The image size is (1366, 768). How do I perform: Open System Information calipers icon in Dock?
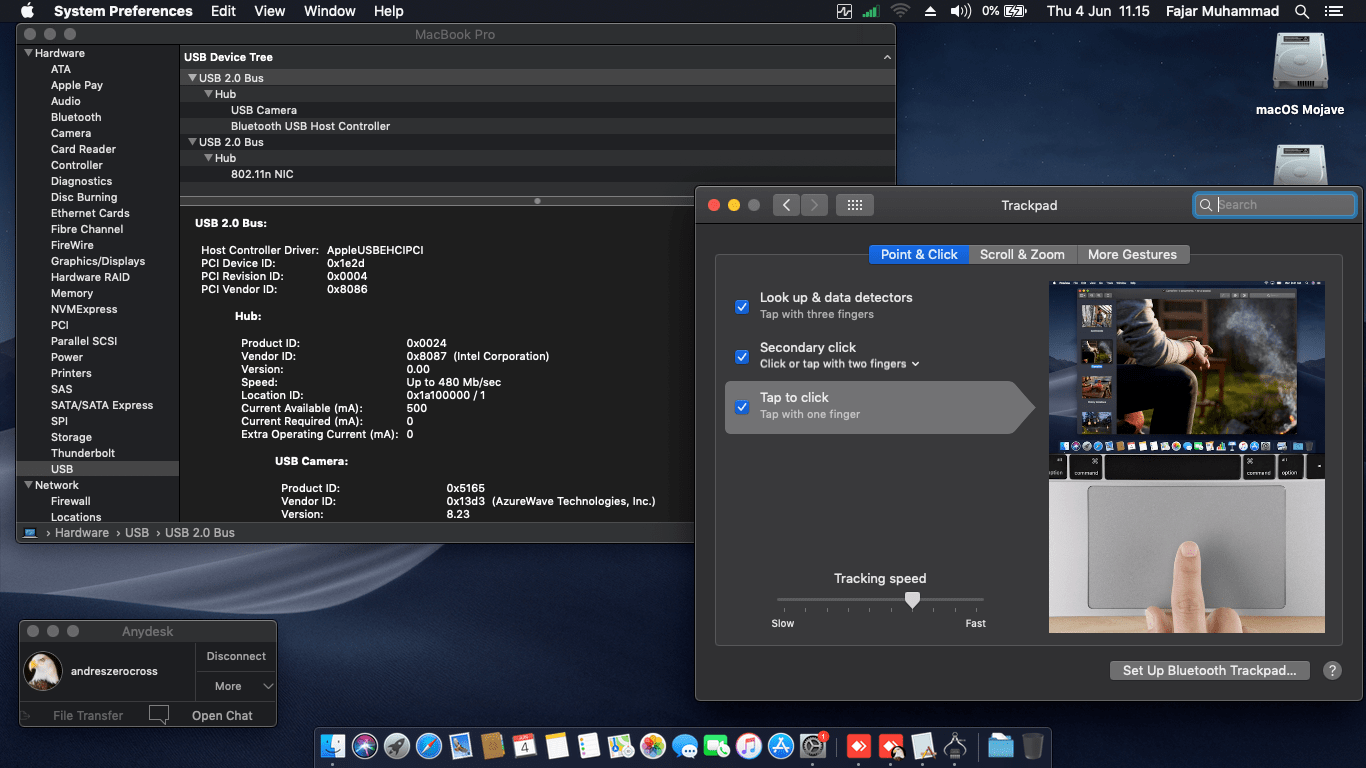[x=955, y=746]
